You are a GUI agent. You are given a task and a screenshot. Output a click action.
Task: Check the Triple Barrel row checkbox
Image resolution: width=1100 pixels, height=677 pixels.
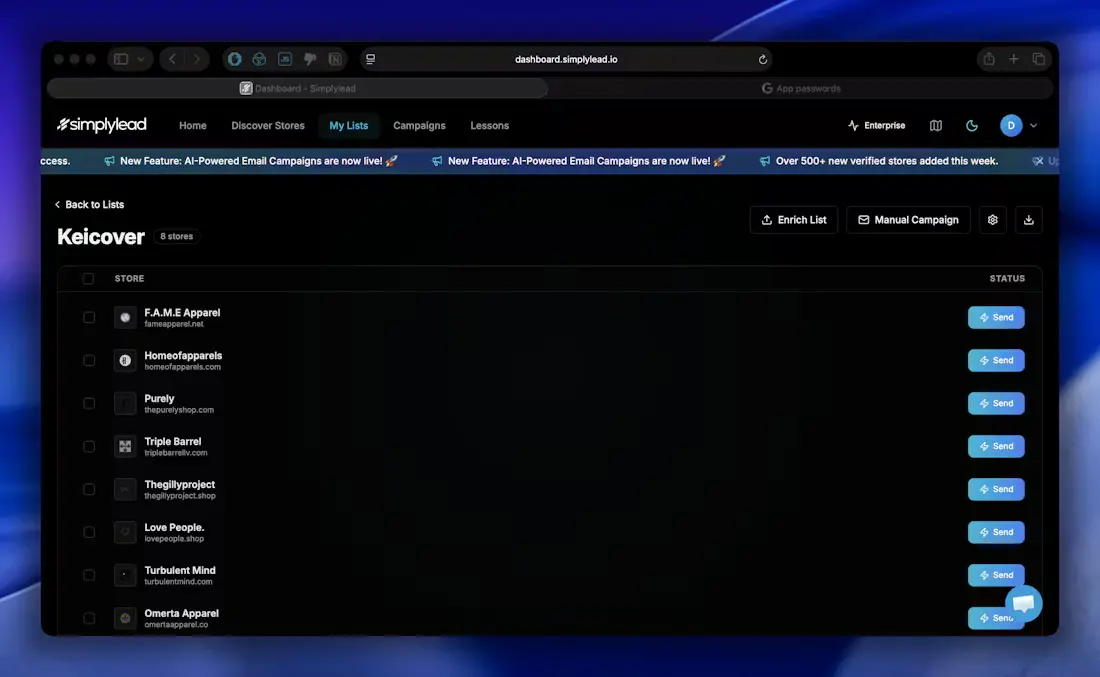pos(89,446)
